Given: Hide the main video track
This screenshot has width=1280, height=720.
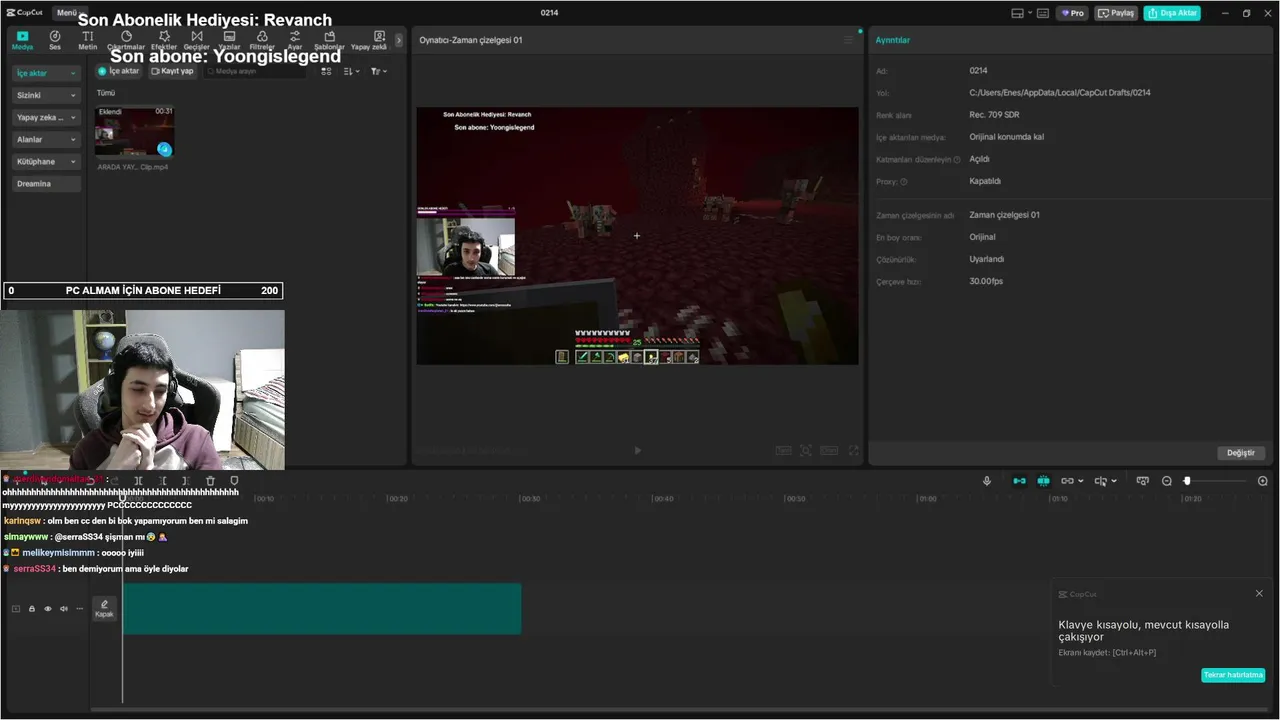Looking at the screenshot, I should click(x=48, y=608).
